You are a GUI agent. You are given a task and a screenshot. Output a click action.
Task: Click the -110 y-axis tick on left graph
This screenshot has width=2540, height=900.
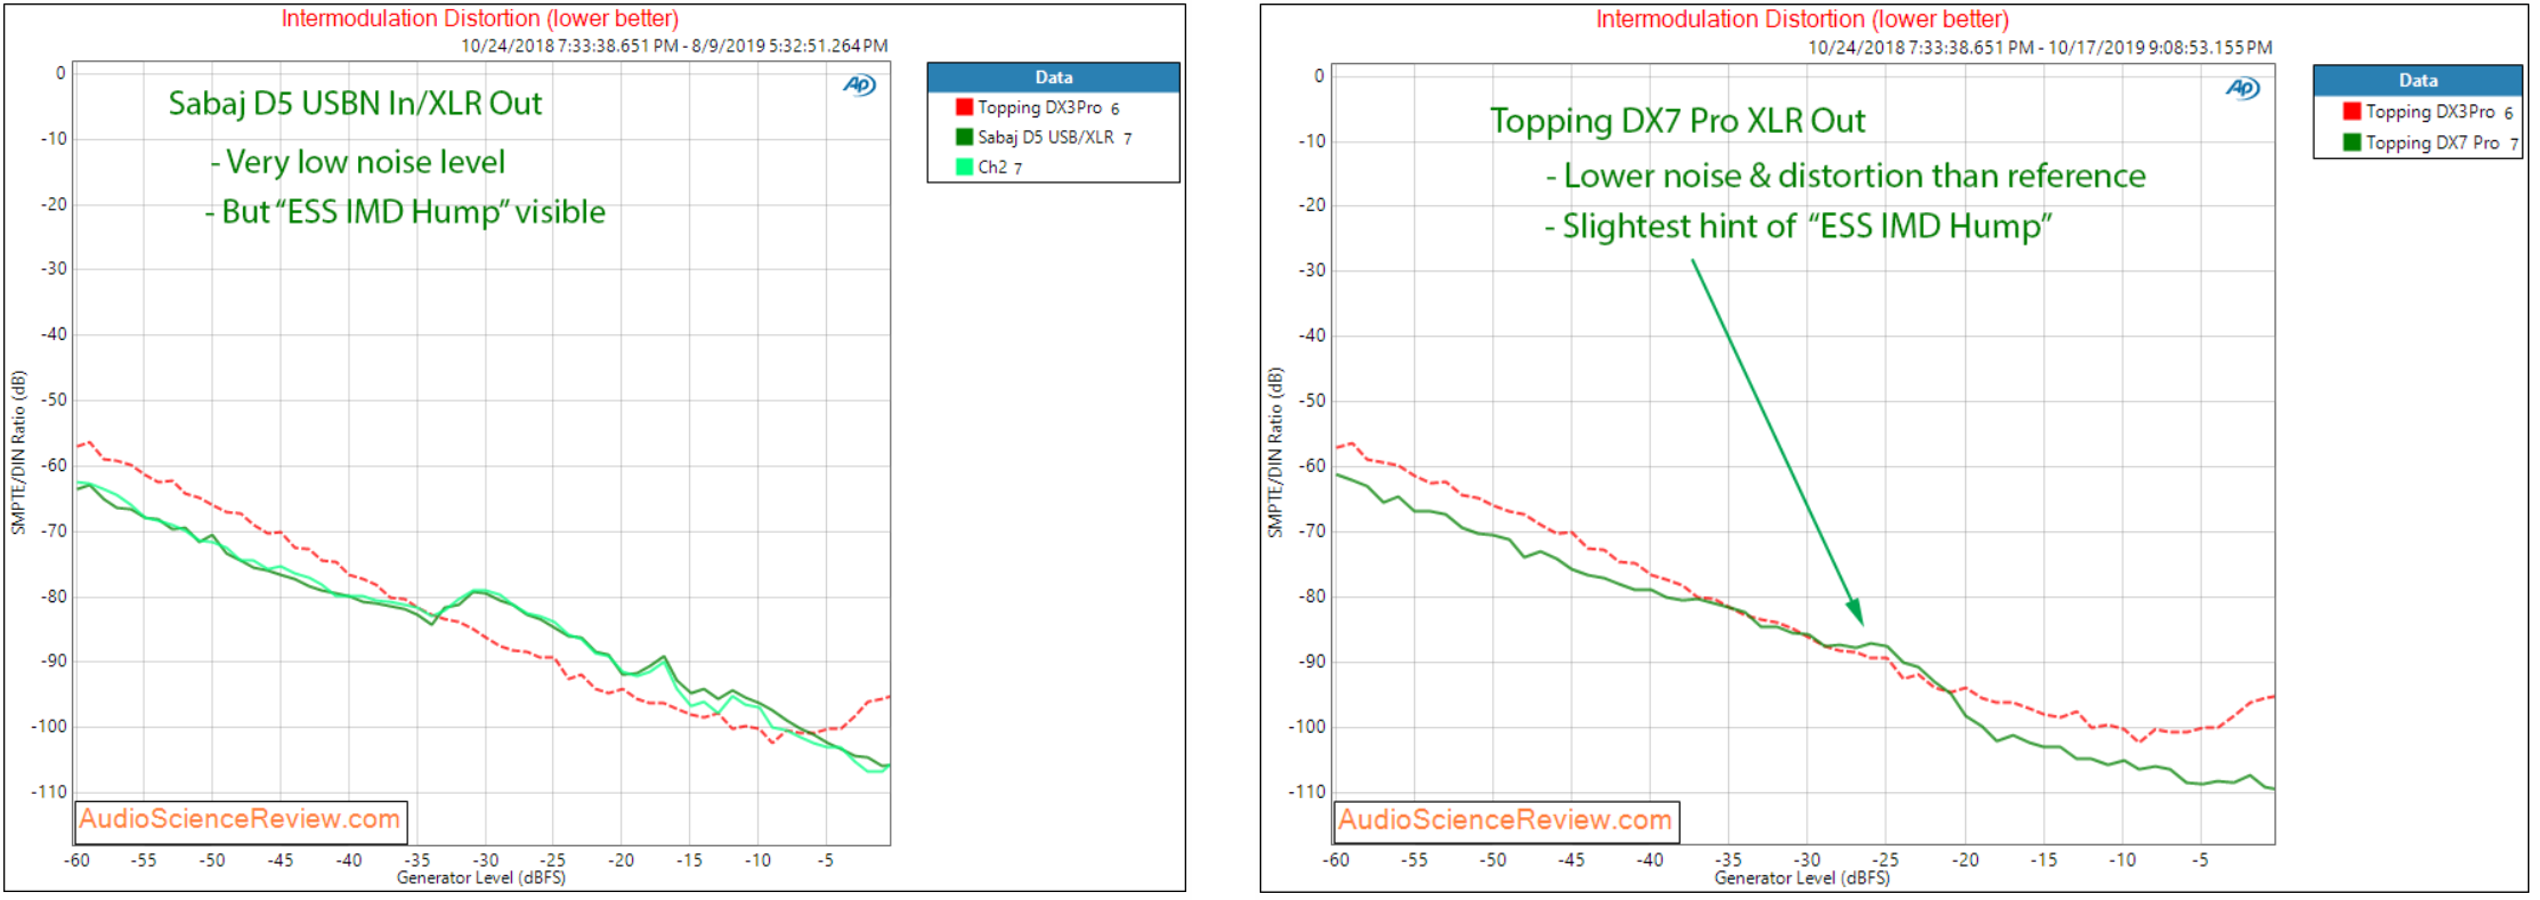48,792
